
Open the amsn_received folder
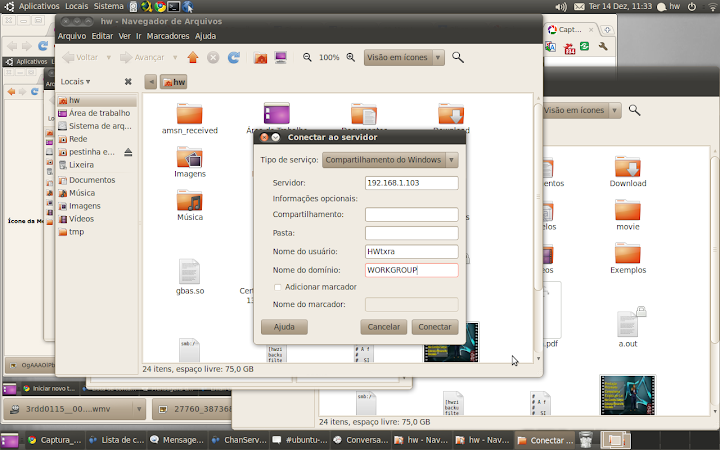[190, 118]
